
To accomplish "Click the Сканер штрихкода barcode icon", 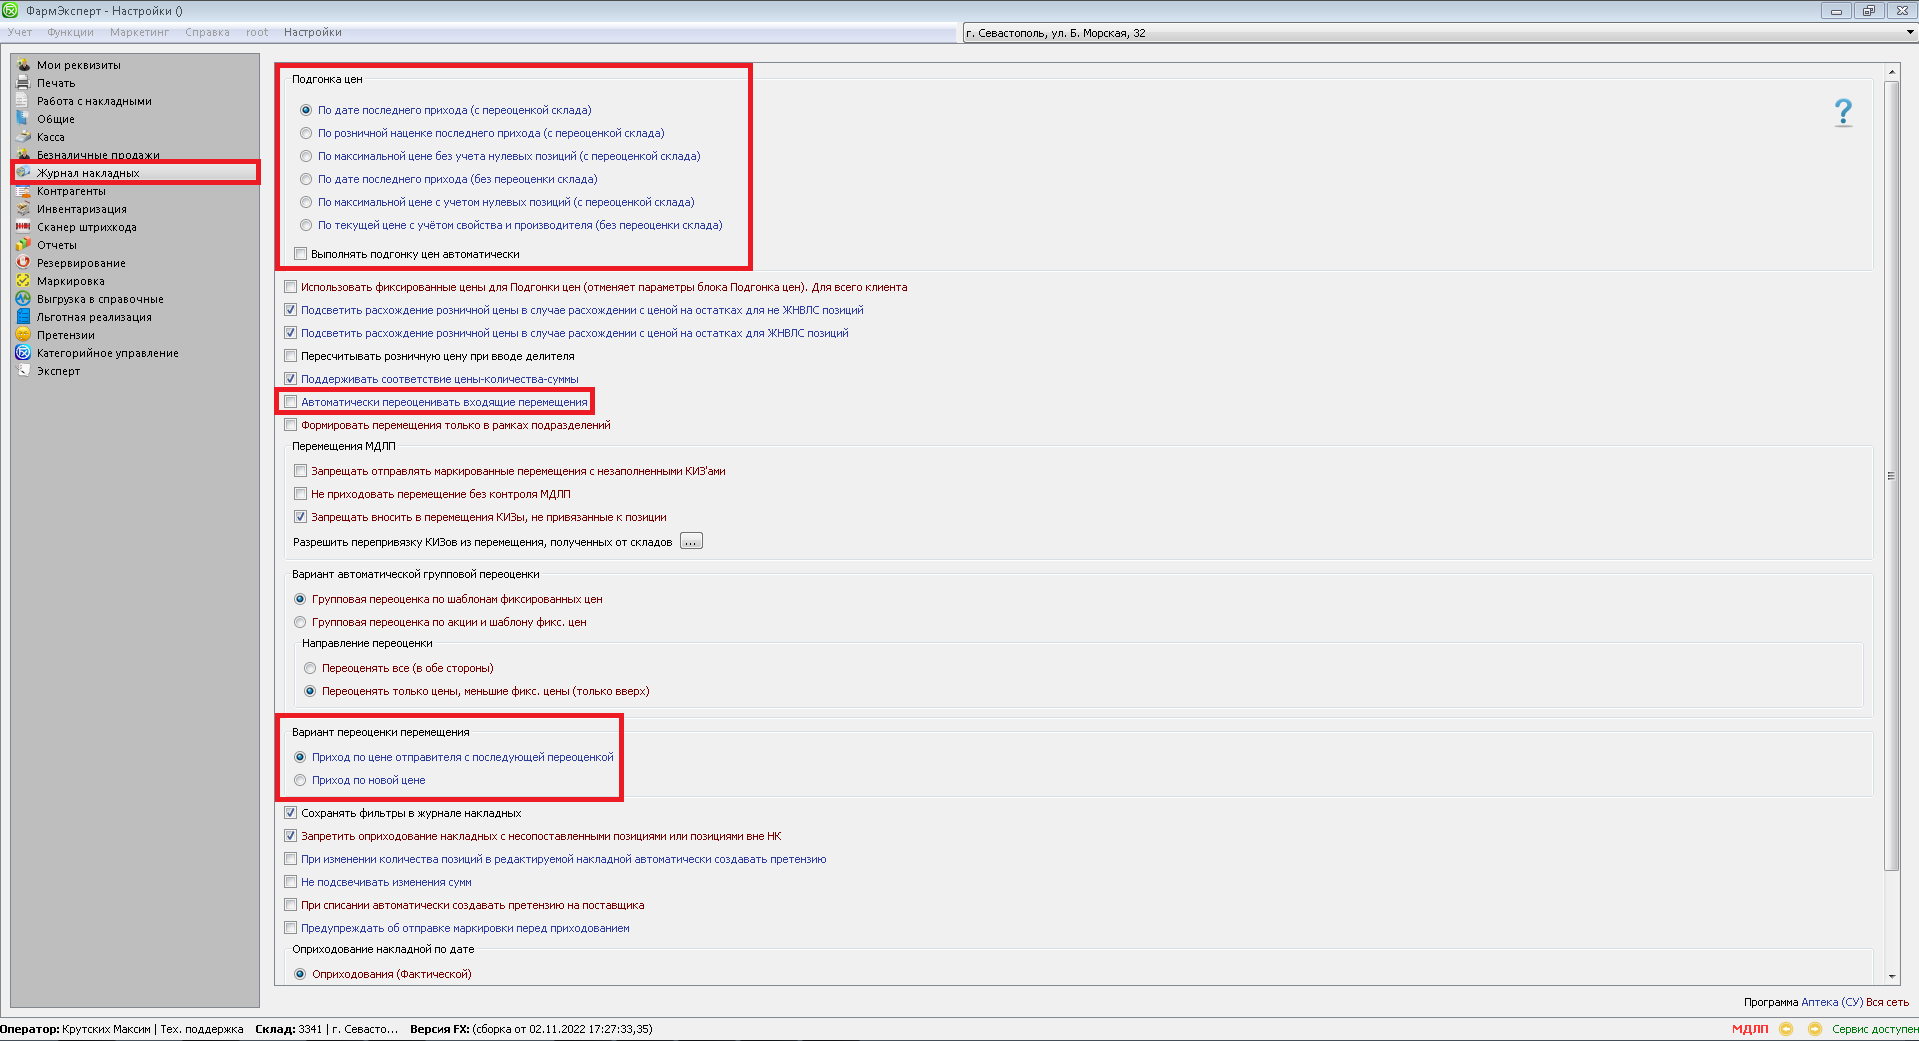I will (x=23, y=227).
